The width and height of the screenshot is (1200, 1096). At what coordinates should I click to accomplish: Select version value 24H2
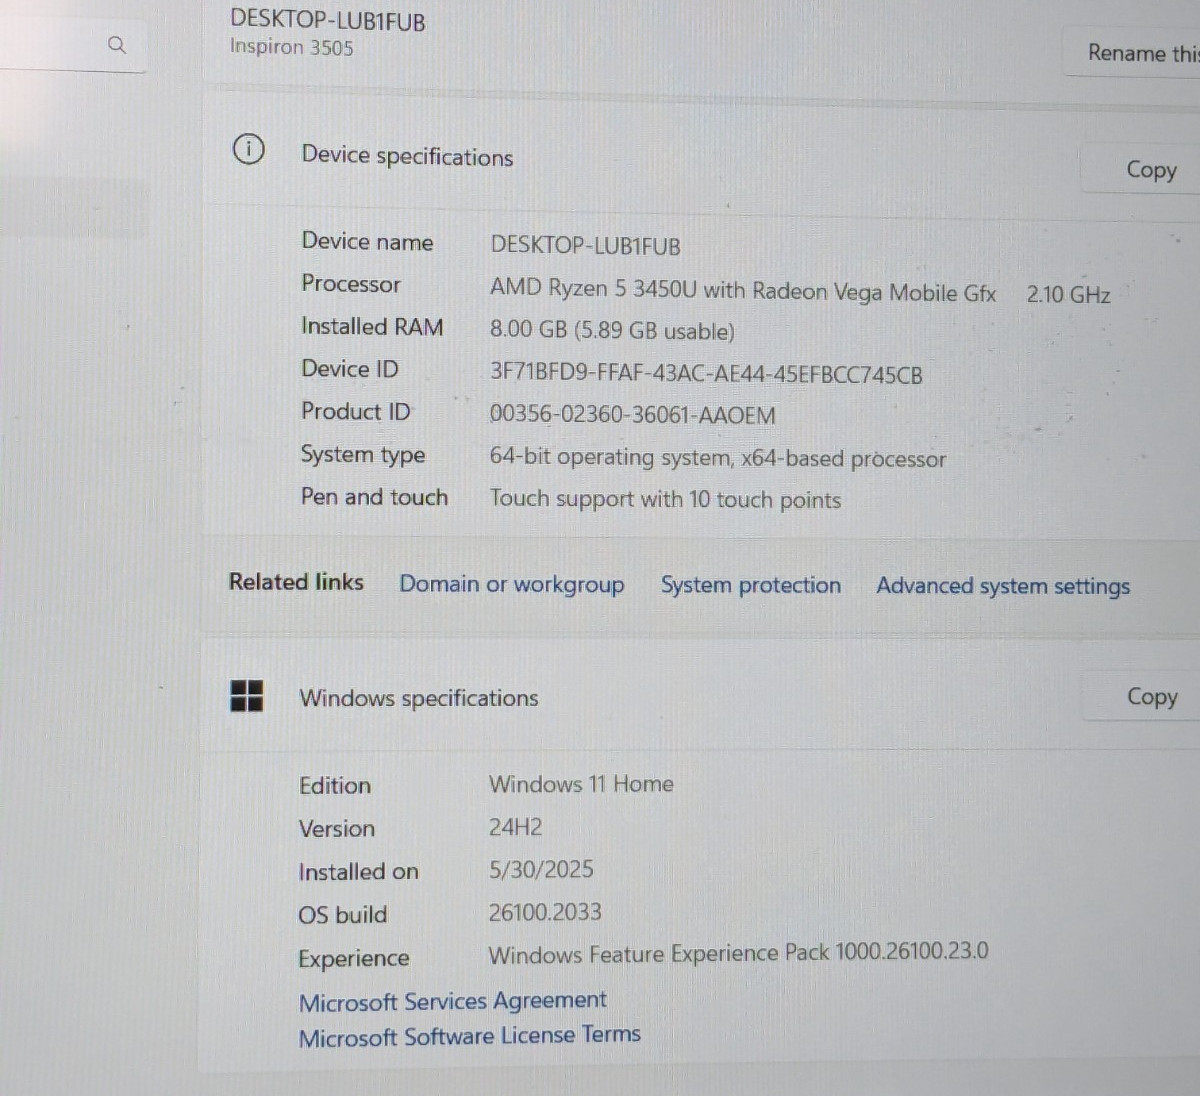[x=515, y=828]
